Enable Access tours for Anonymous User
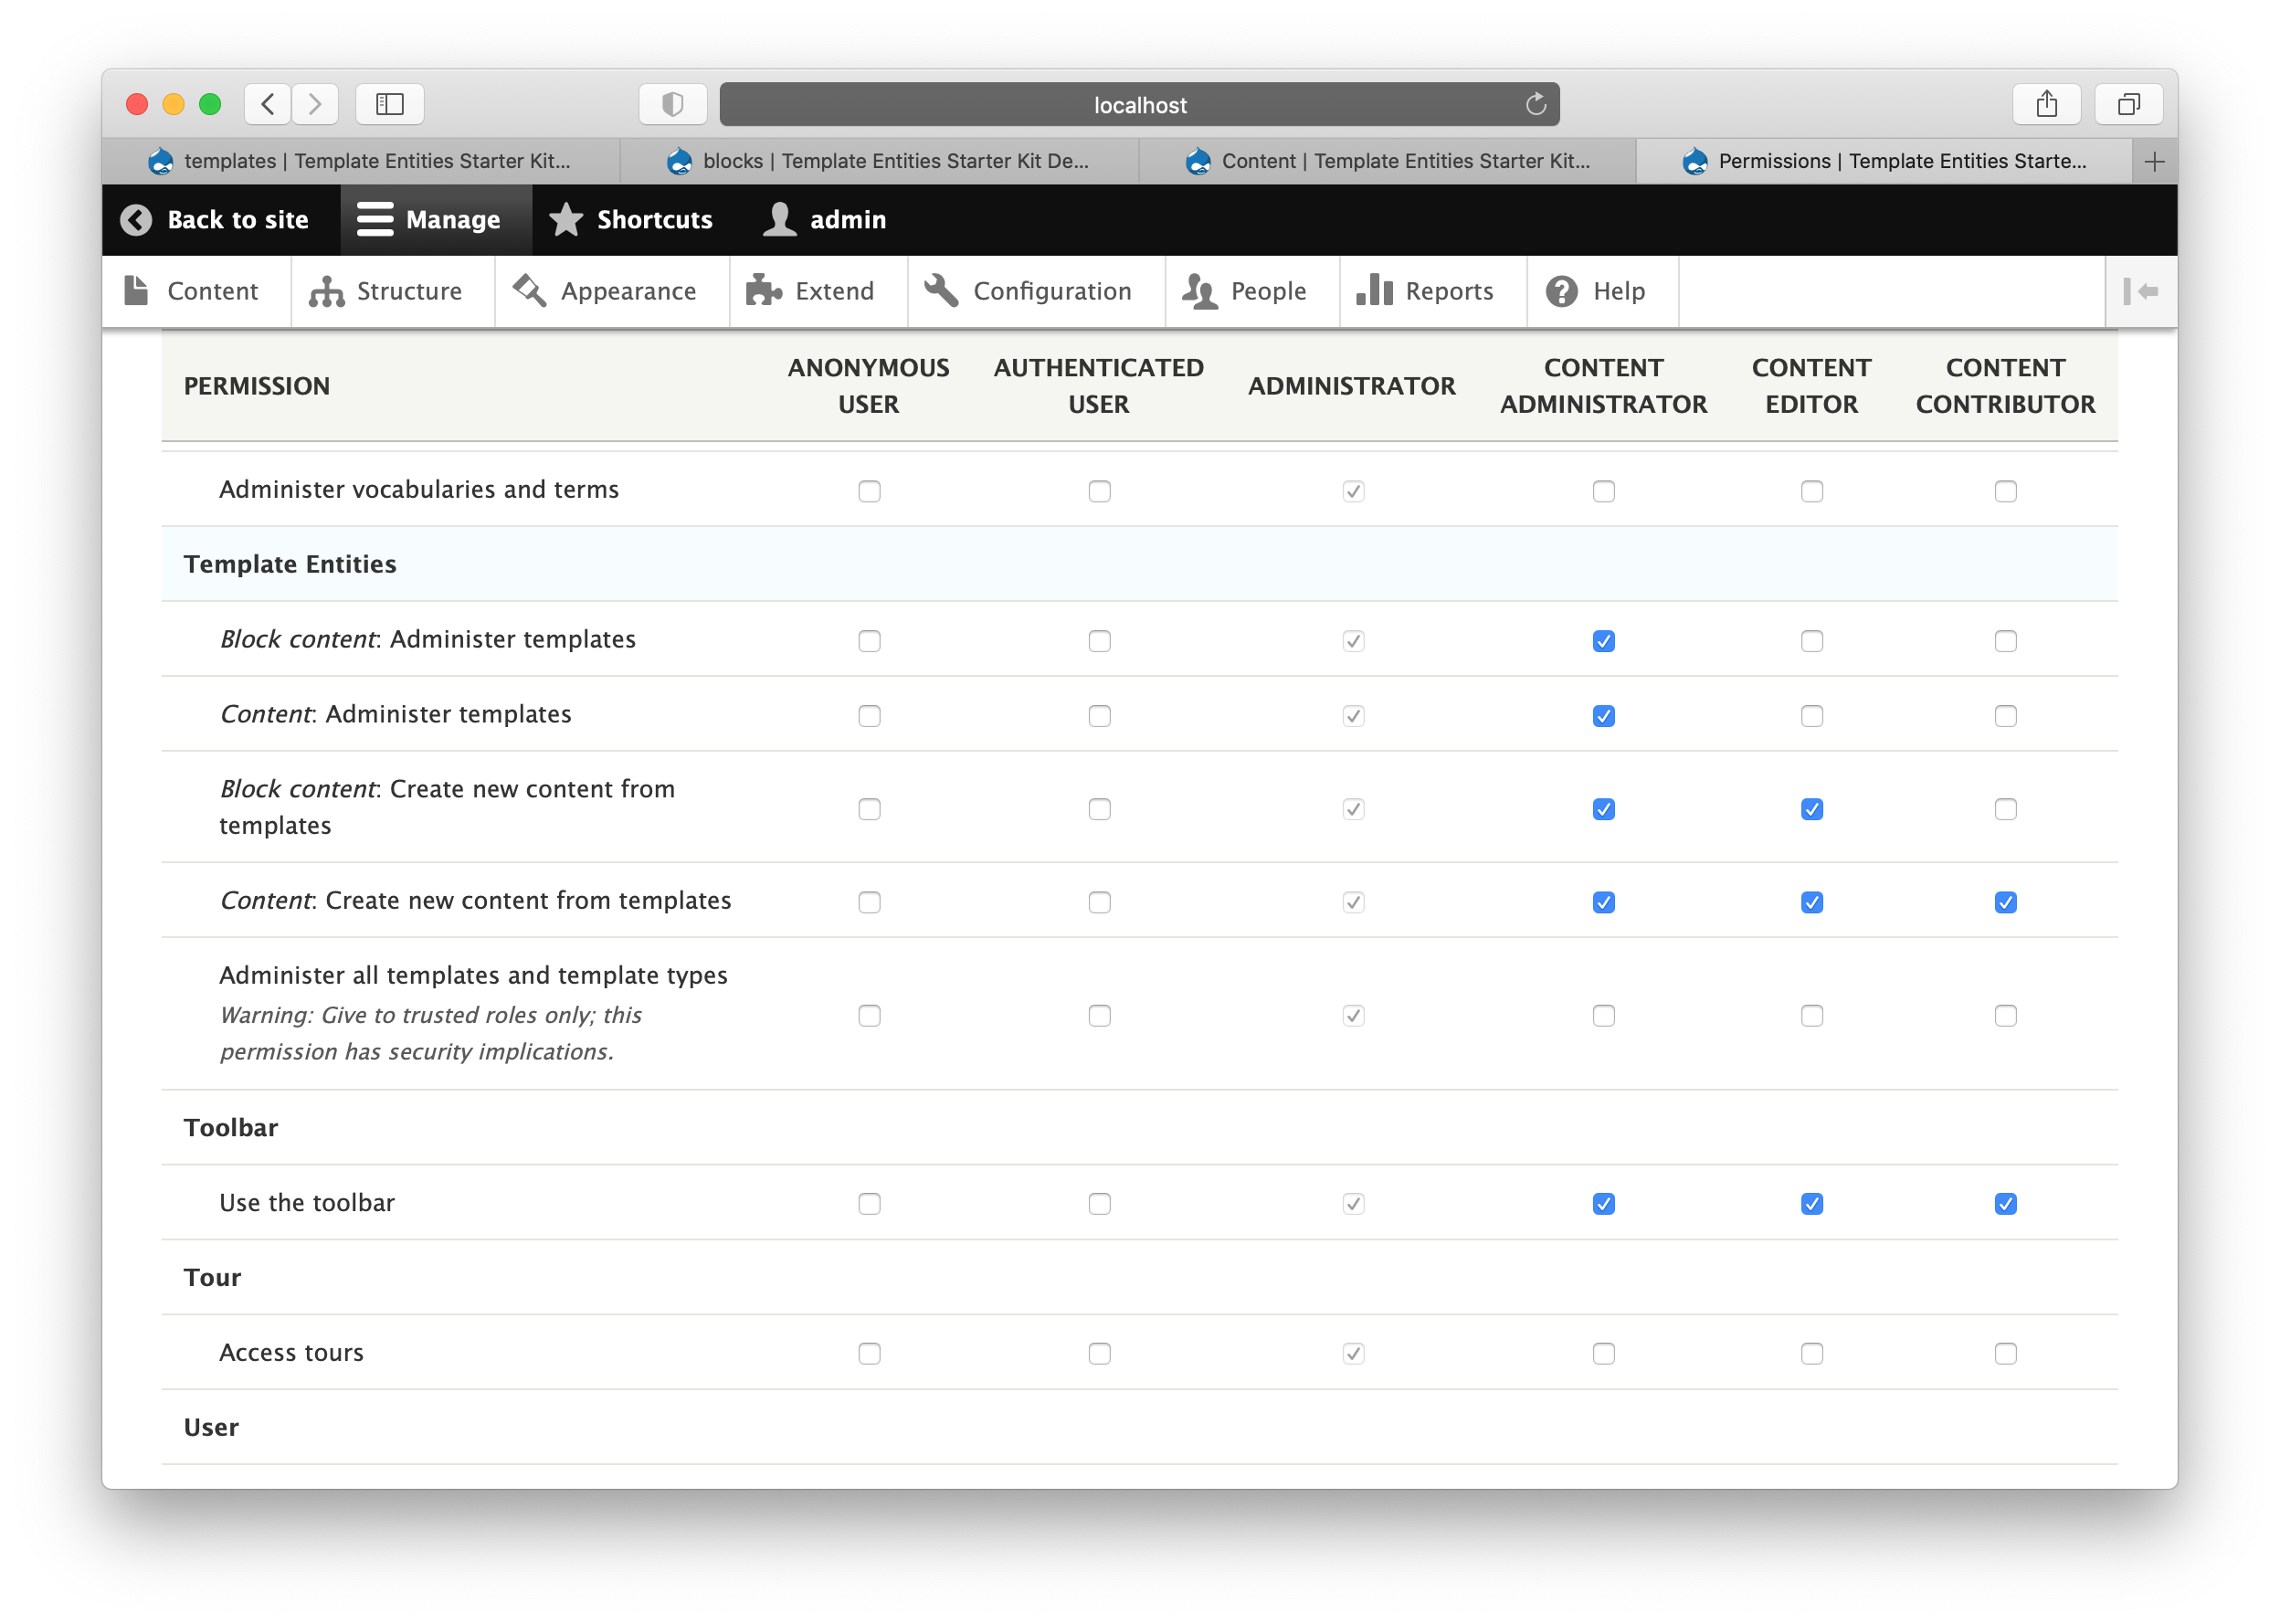This screenshot has width=2280, height=1624. 869,1353
